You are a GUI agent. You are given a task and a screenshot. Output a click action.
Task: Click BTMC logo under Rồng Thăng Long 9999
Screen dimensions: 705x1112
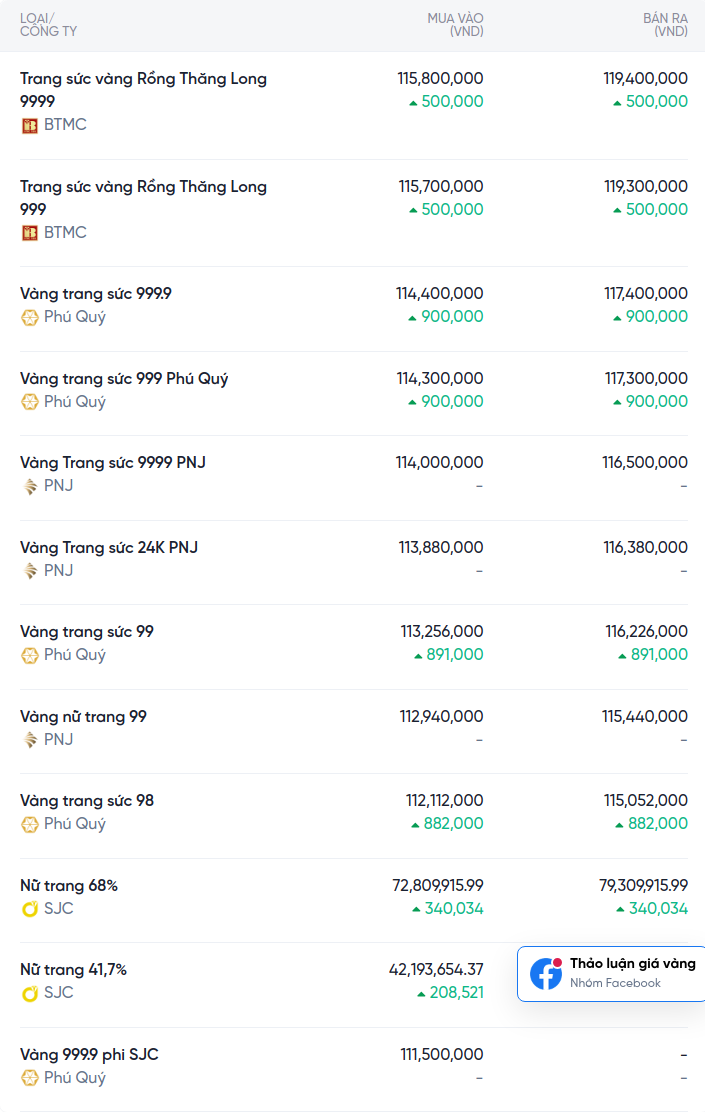click(30, 125)
